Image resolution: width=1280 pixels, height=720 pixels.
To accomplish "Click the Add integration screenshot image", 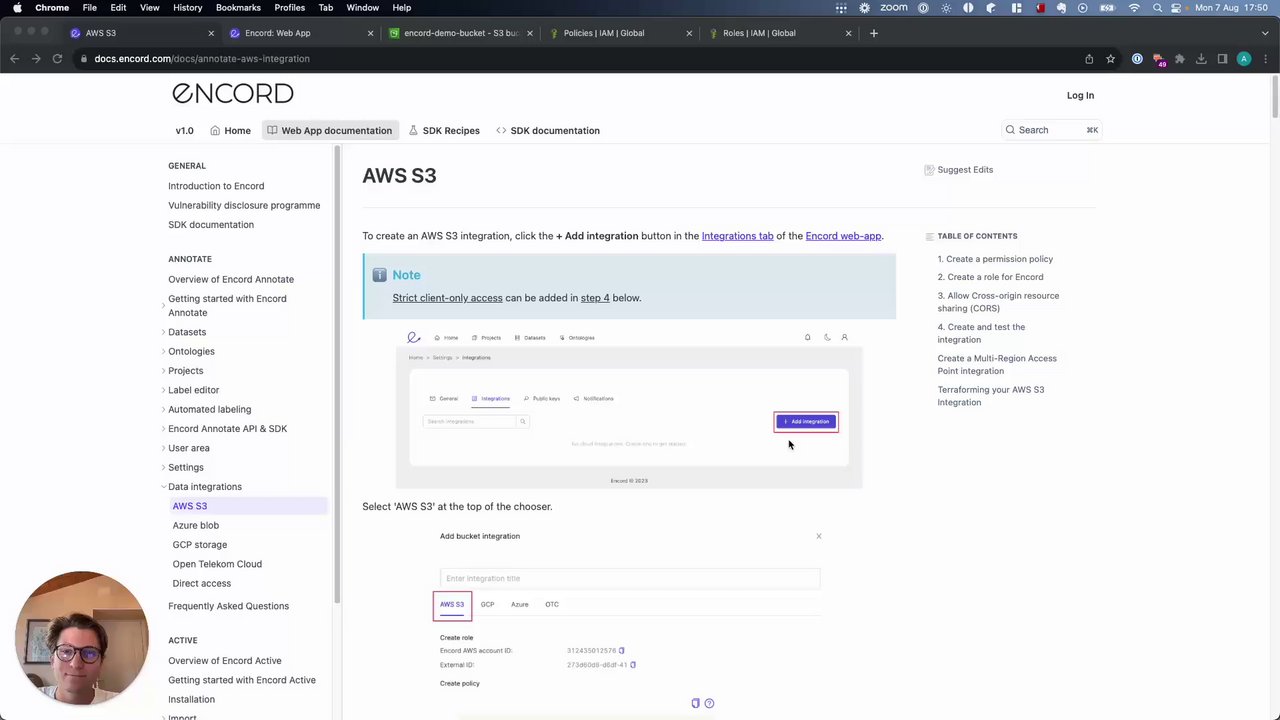I will (629, 409).
